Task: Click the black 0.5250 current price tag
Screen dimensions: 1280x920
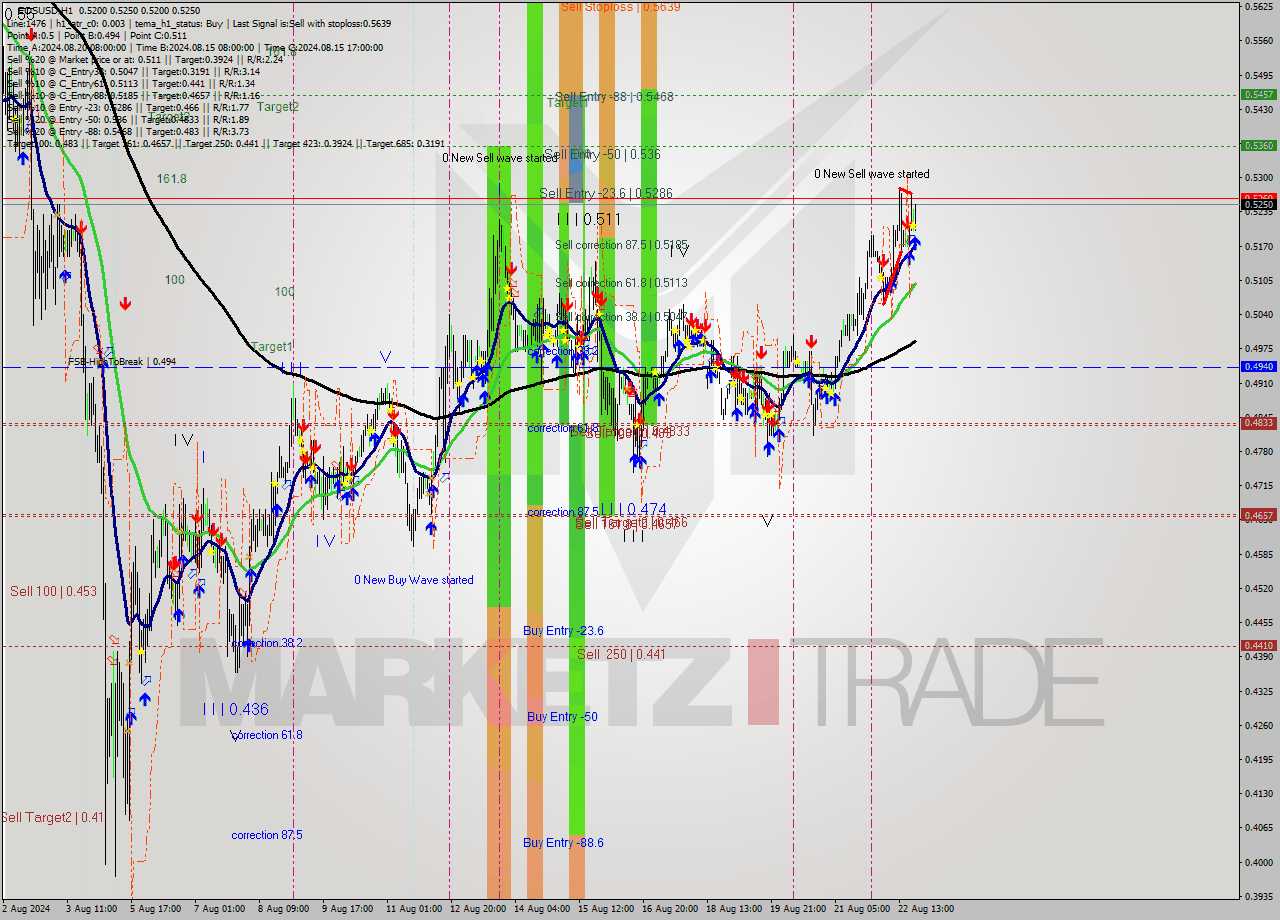Action: click(1258, 204)
